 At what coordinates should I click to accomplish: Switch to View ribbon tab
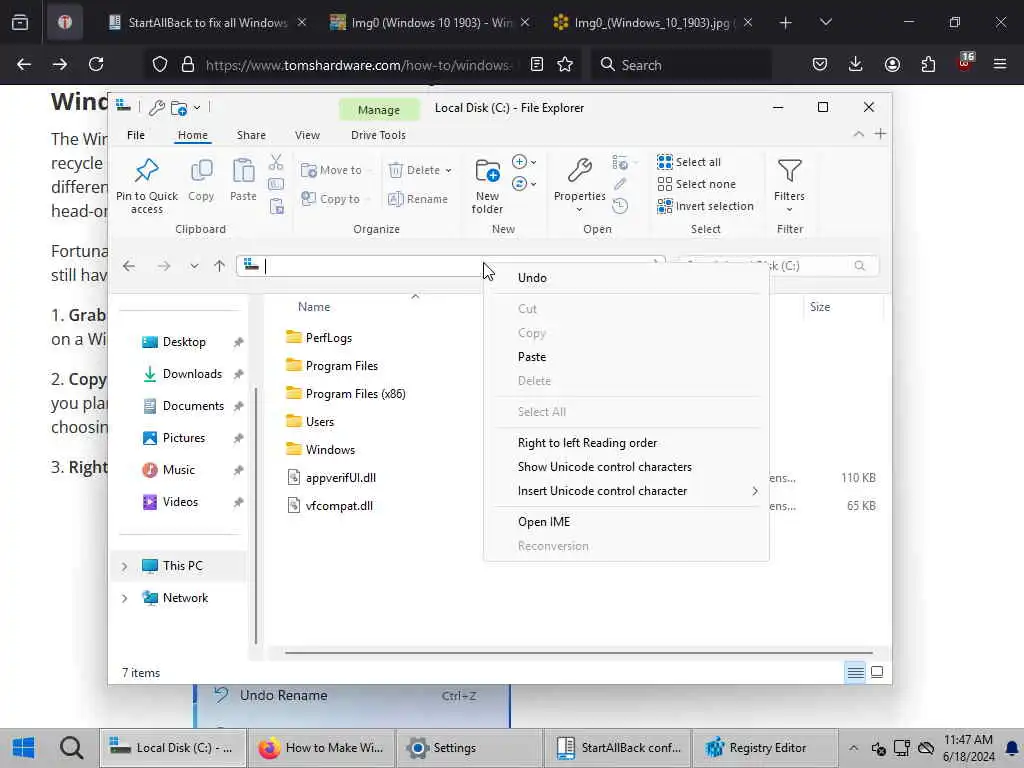tap(307, 135)
